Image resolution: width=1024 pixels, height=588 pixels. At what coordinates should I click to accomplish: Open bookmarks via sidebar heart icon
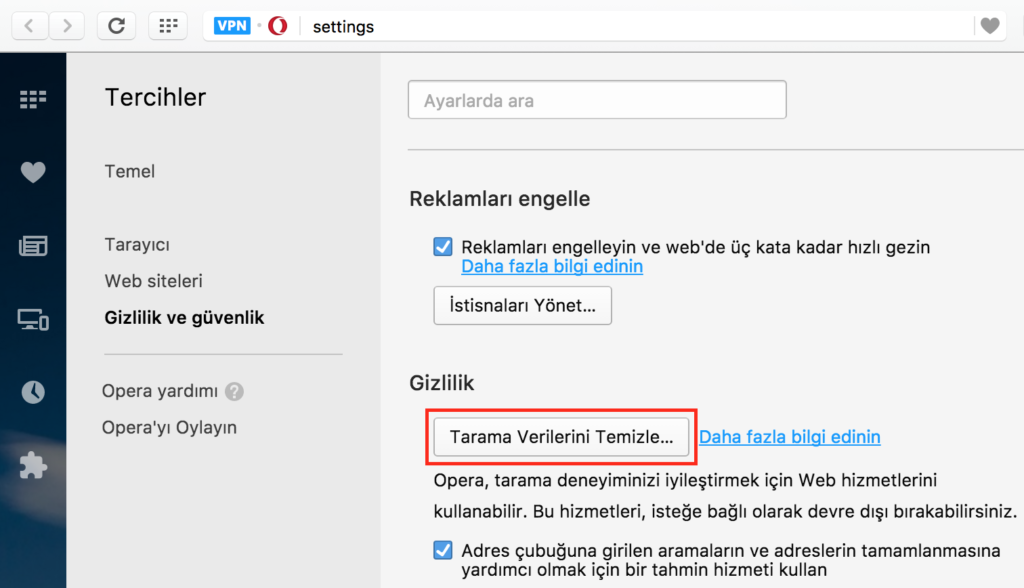click(33, 172)
